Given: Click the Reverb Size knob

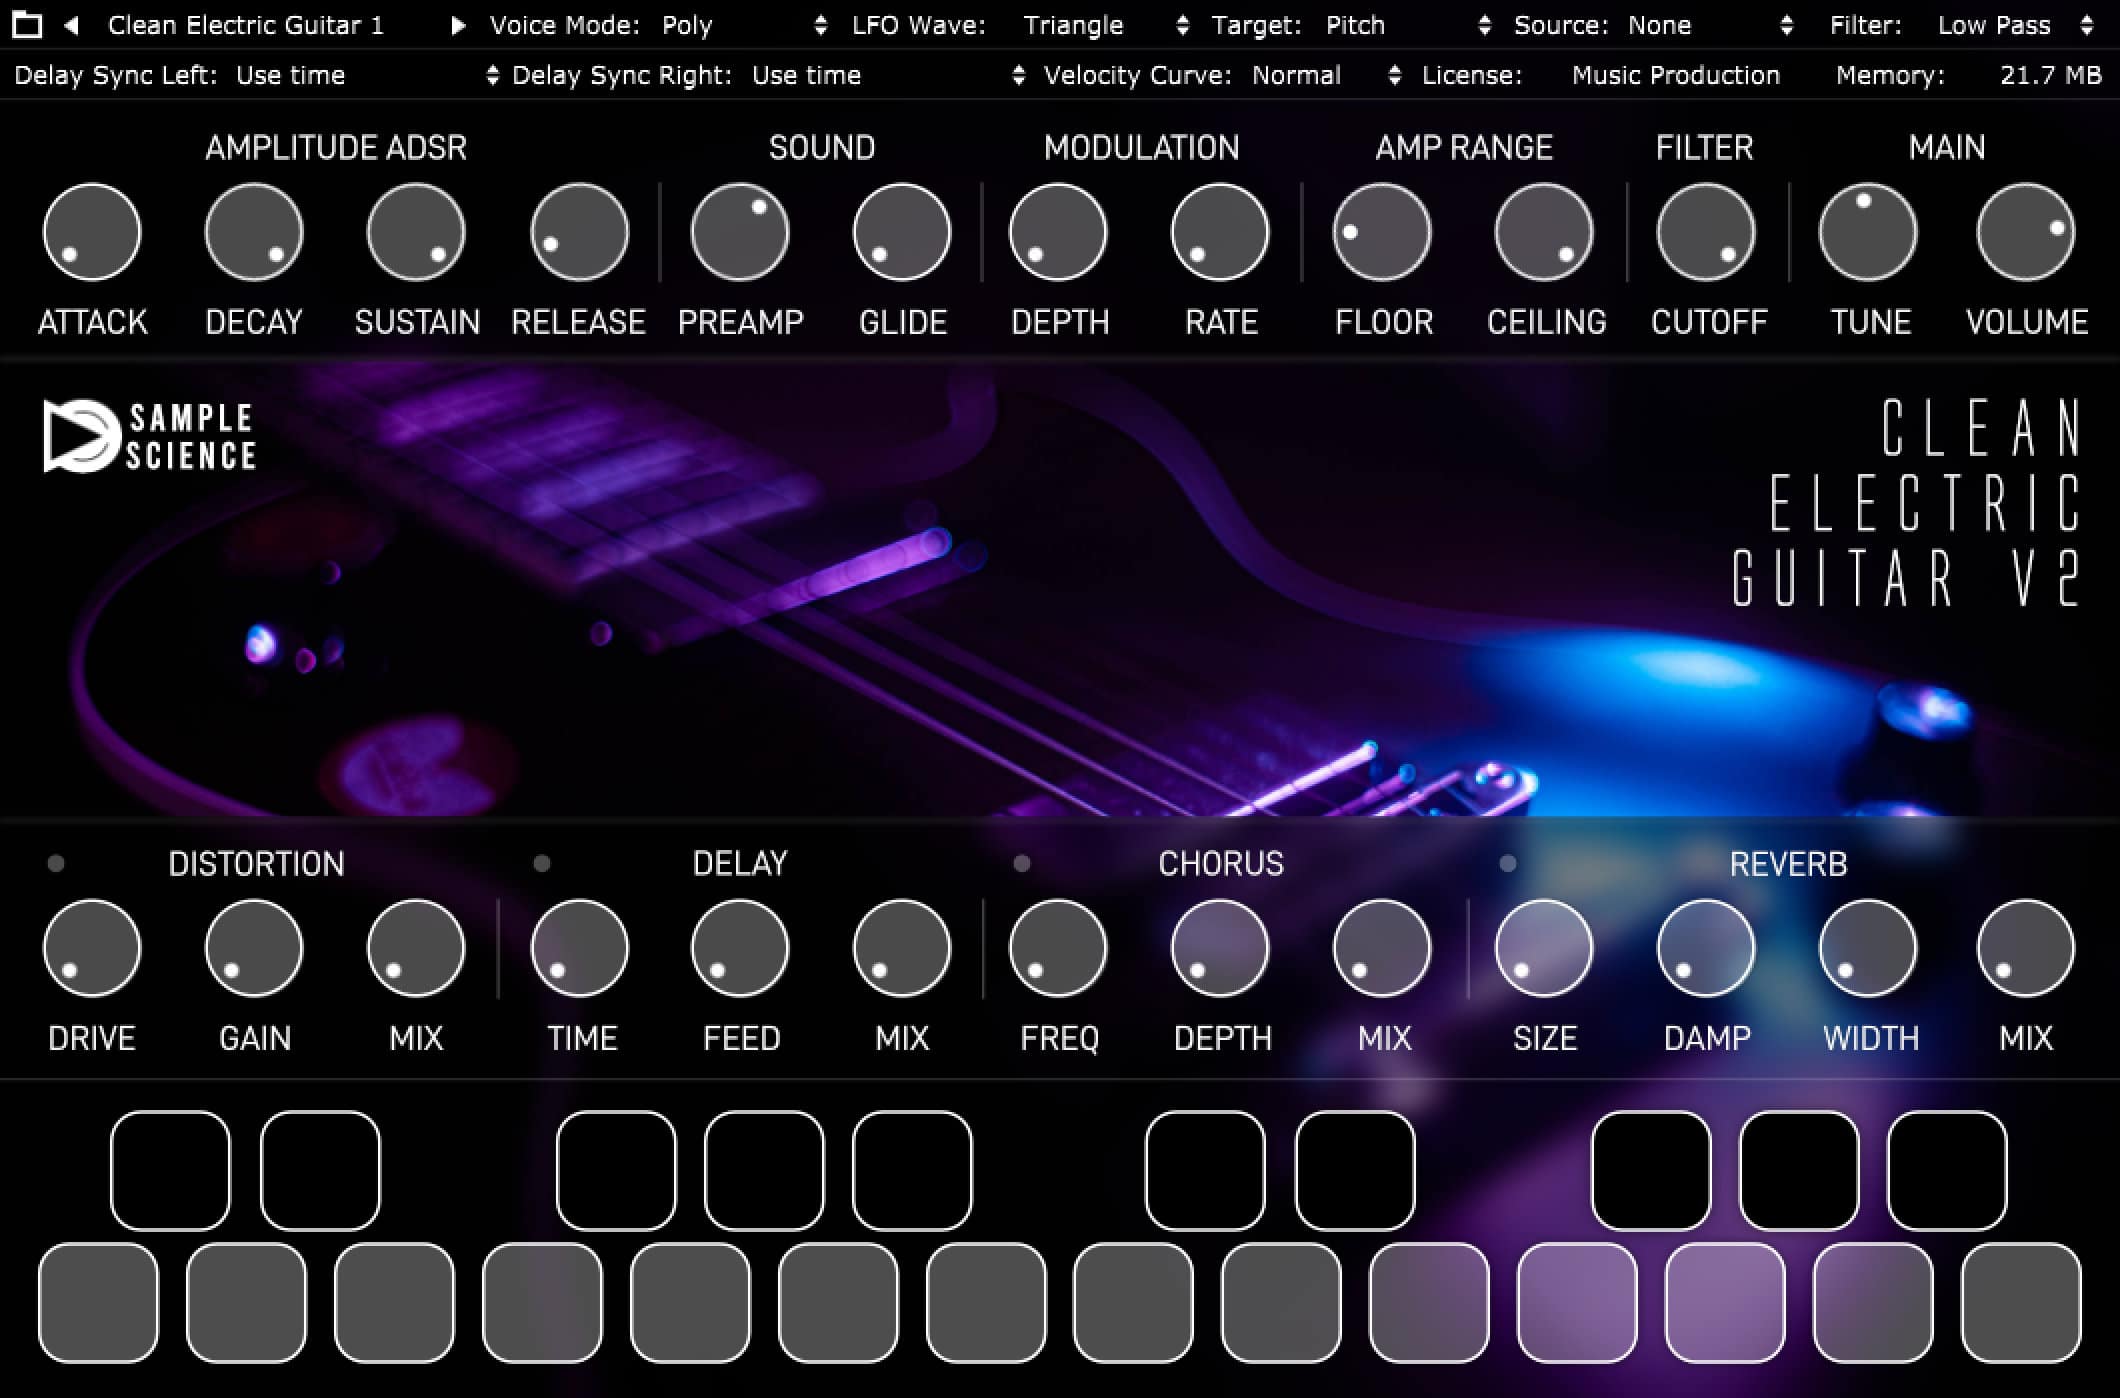Looking at the screenshot, I should click(1544, 948).
